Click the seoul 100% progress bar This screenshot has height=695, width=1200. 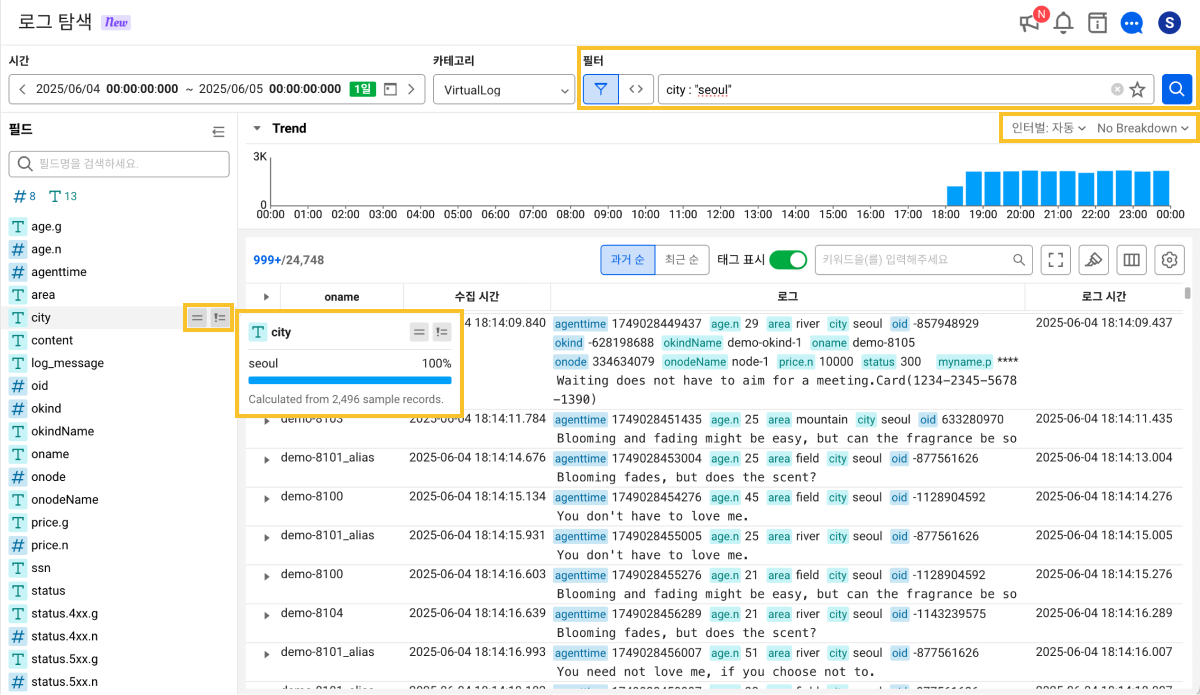350,380
